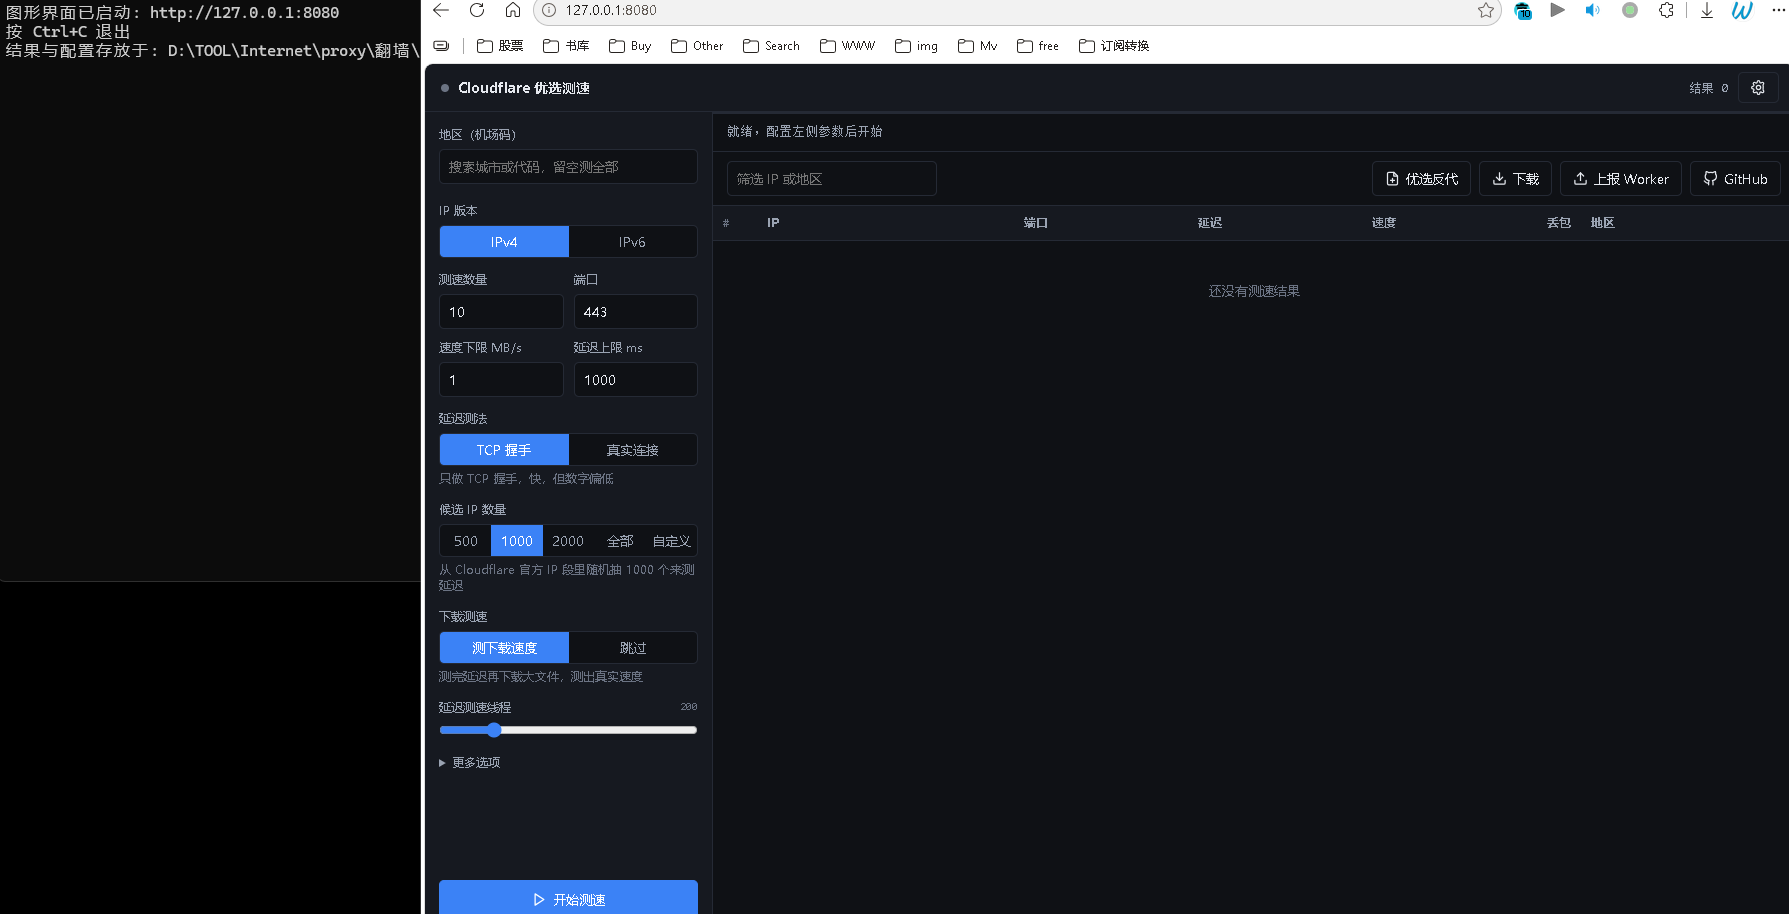Open the blue extension icon badged 10

coord(1523,11)
